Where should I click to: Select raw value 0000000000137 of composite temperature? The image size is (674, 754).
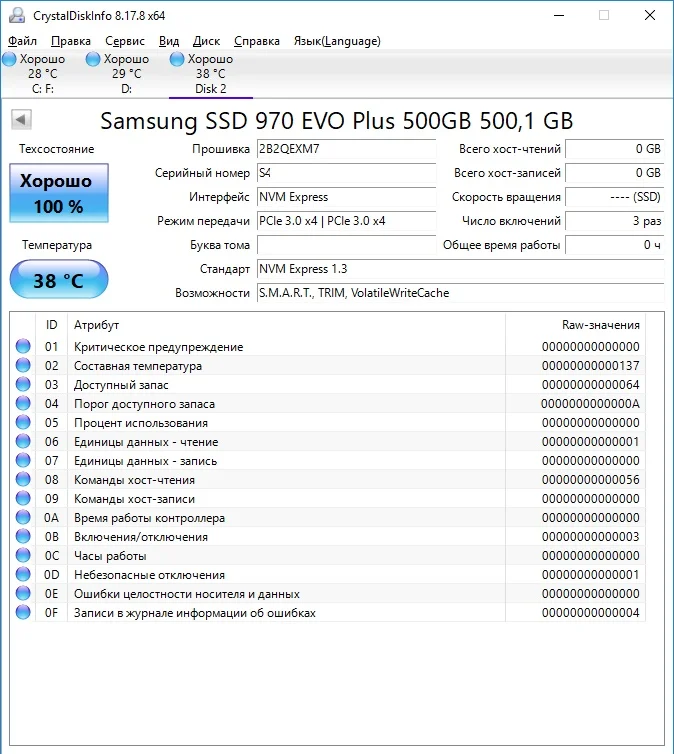pyautogui.click(x=590, y=366)
